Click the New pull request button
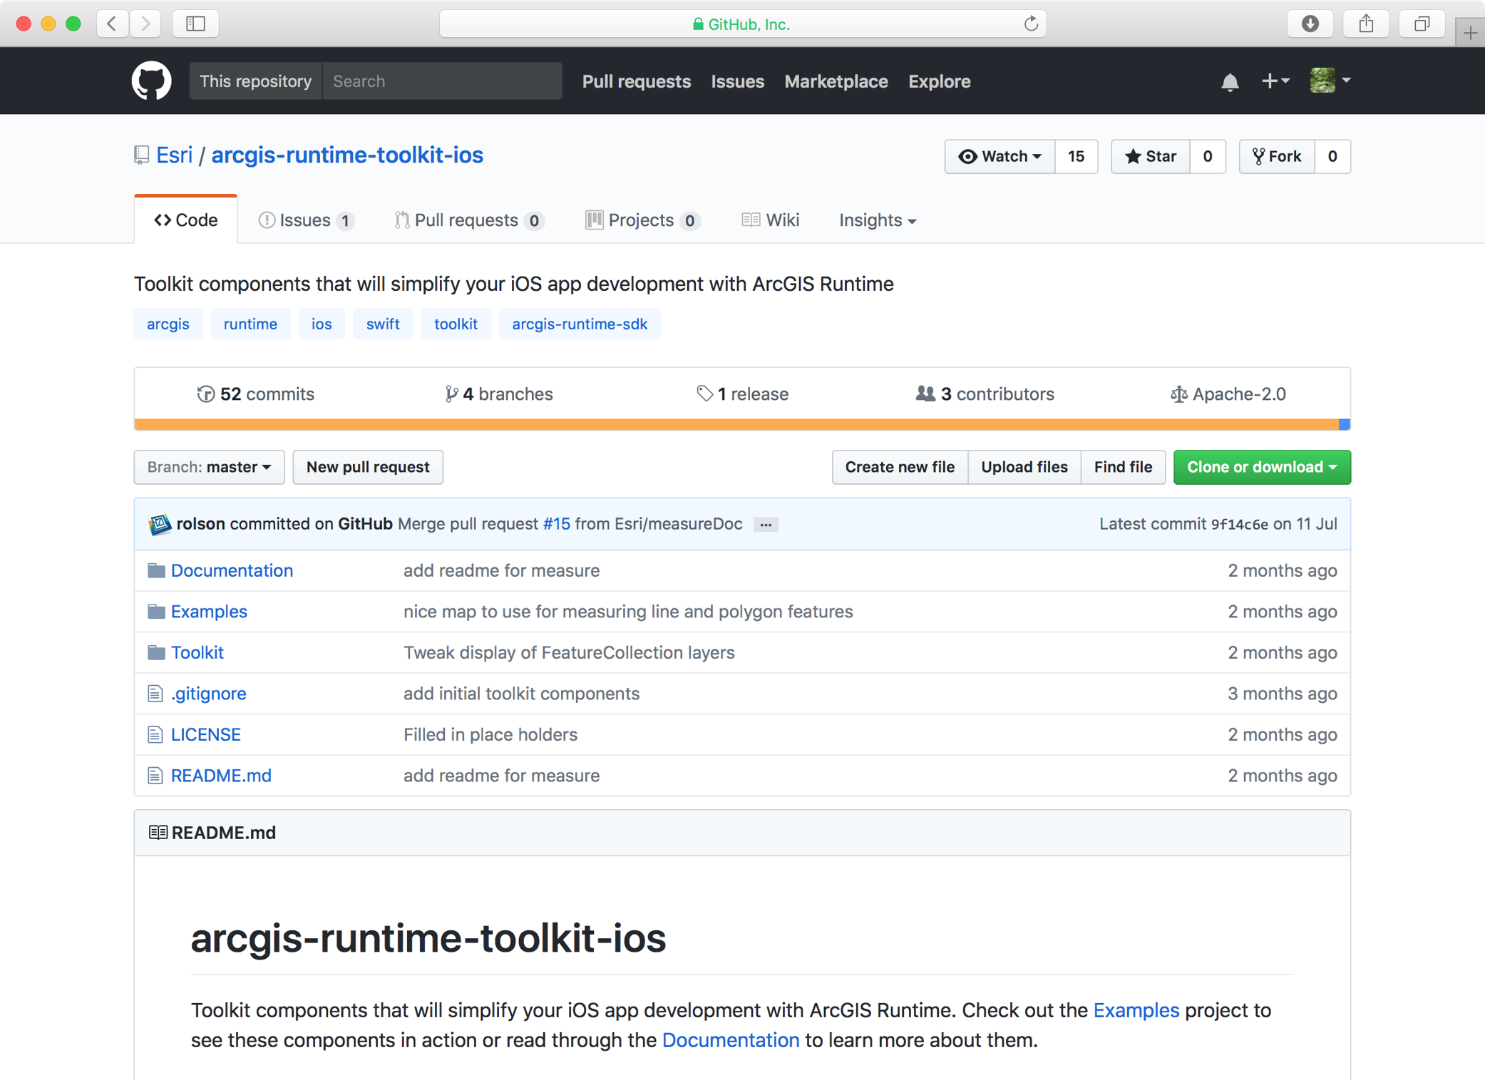The width and height of the screenshot is (1485, 1080). (x=368, y=467)
